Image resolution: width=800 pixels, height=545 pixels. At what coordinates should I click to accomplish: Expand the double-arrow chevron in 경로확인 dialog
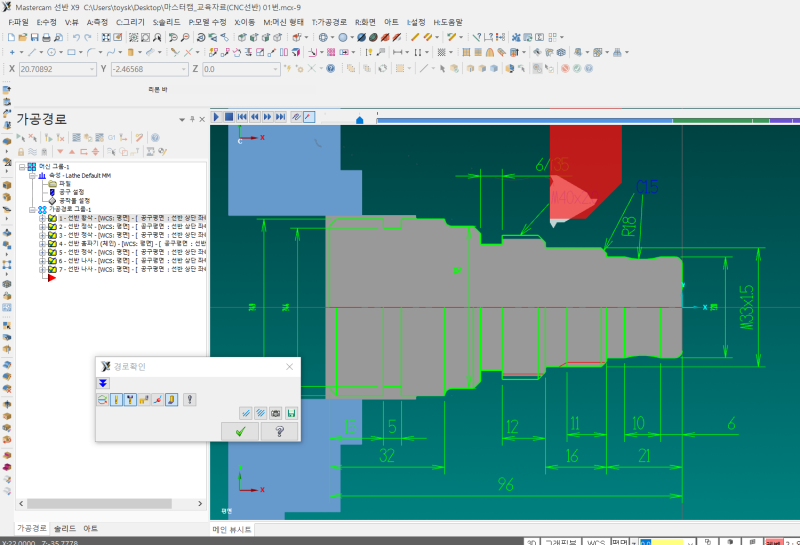pos(103,383)
